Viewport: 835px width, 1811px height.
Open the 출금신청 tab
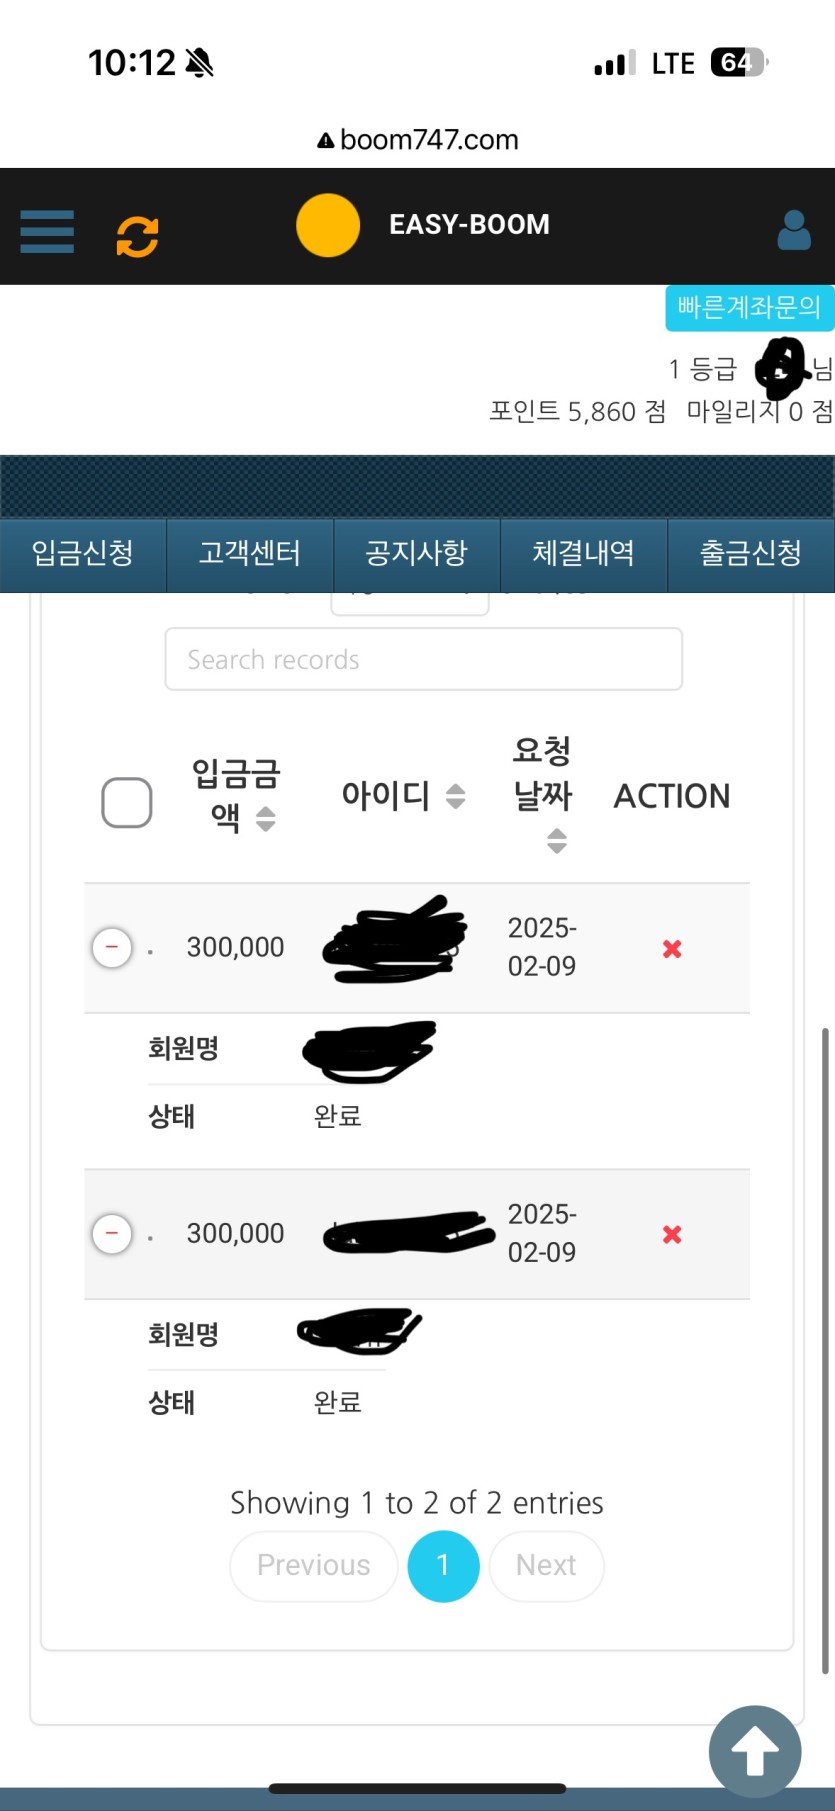[751, 554]
